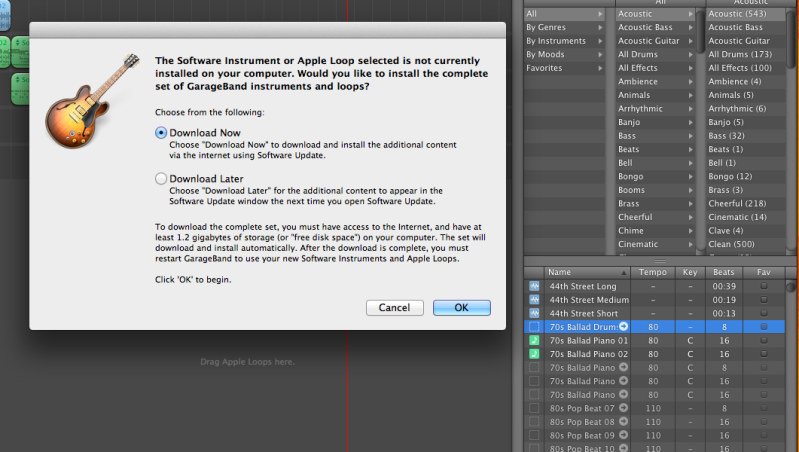Click the green note icon for 70s Ballad Piano 01

point(534,340)
